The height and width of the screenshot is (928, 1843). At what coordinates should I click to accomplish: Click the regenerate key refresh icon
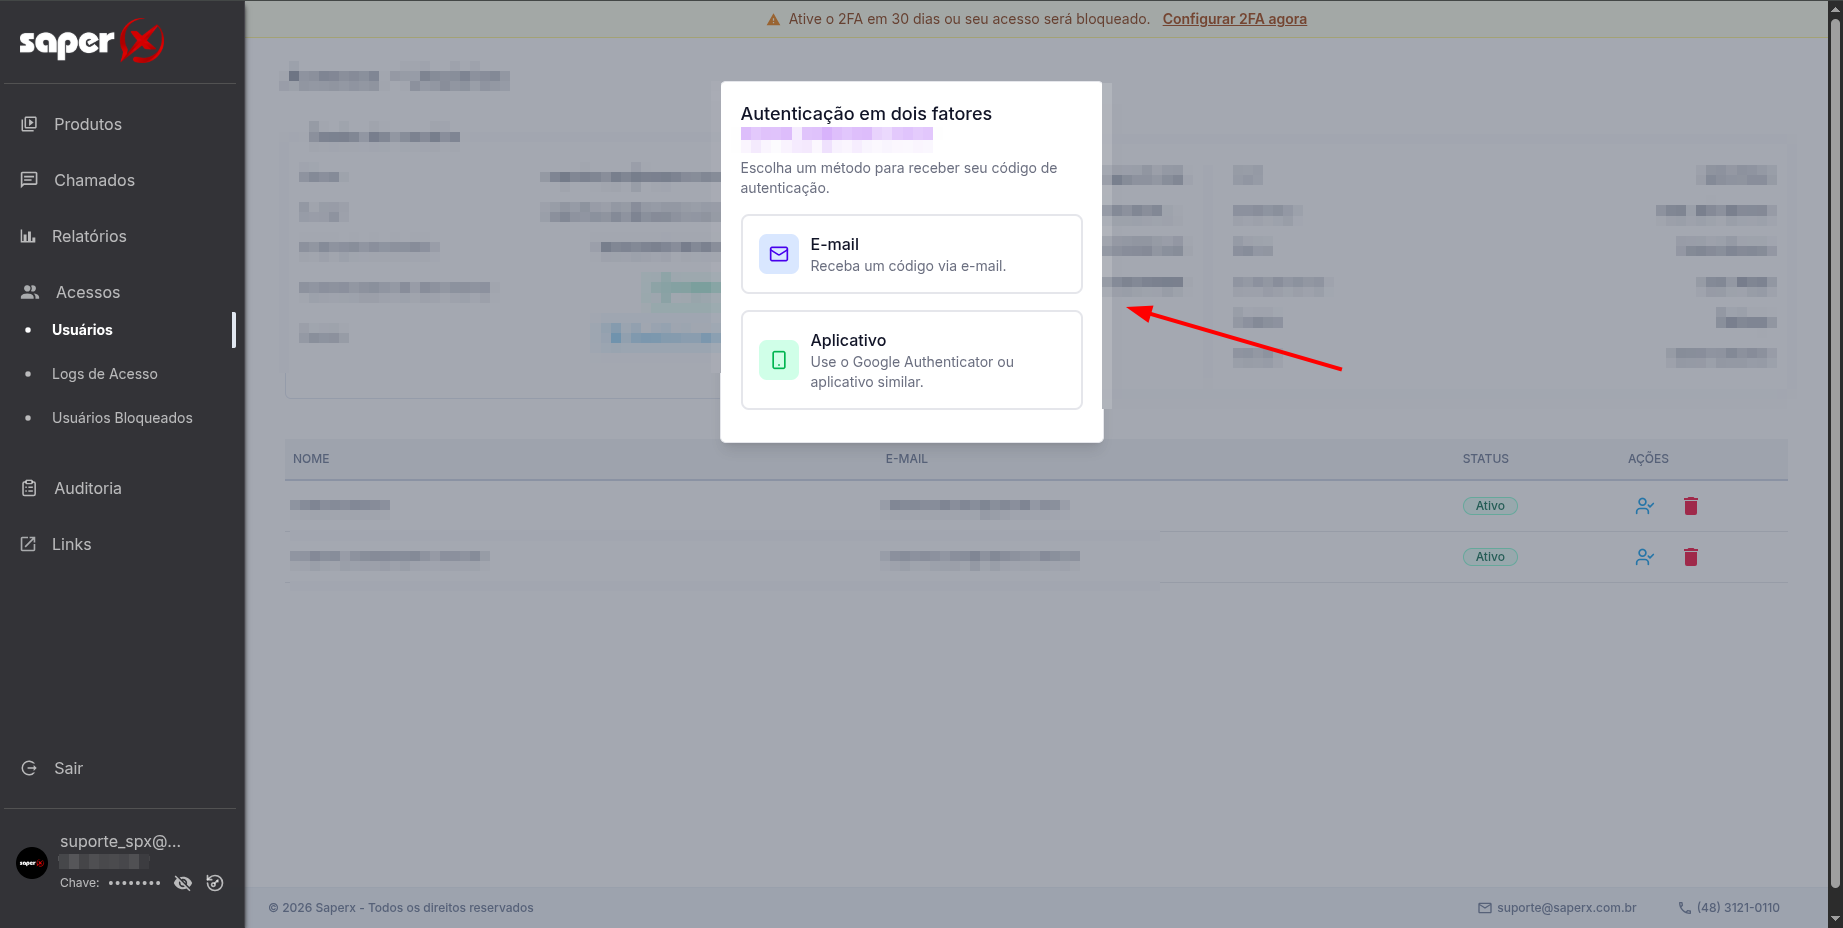pos(215,883)
